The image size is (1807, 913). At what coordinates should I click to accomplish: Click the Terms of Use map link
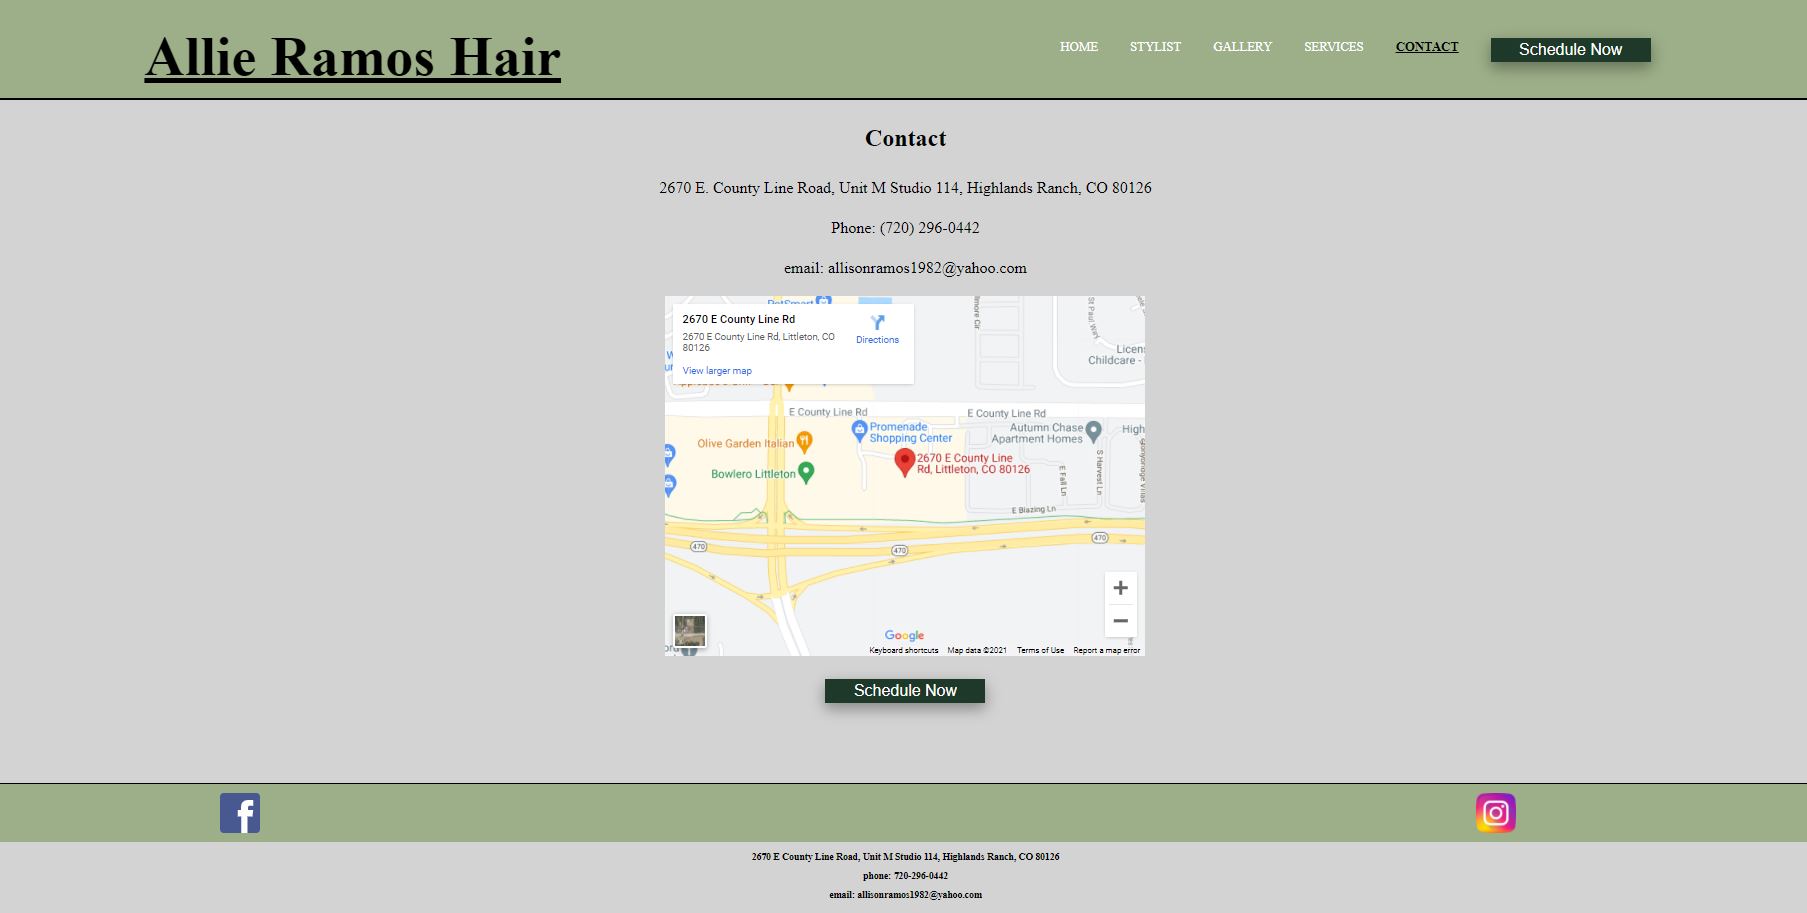coord(1040,649)
